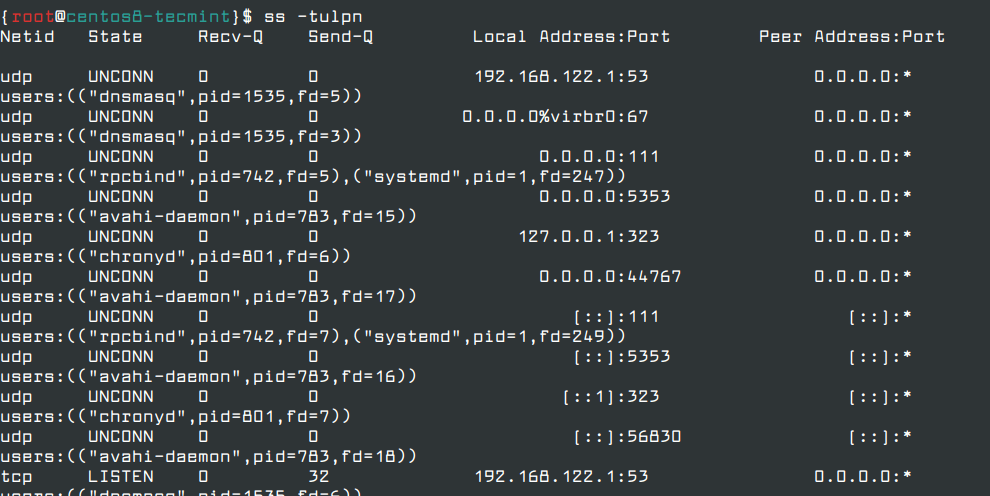
Task: Click the Send-Q column header
Action: click(x=340, y=37)
